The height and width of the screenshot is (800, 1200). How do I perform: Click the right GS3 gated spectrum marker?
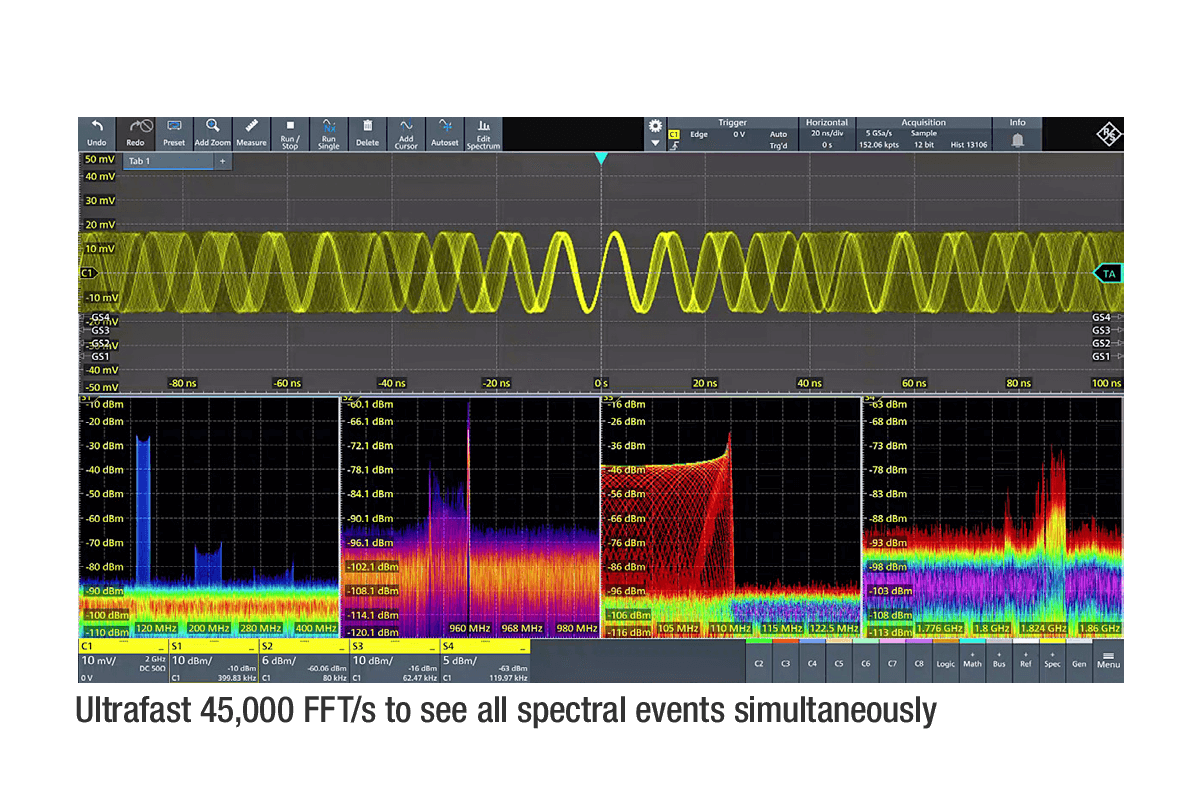click(x=1102, y=330)
